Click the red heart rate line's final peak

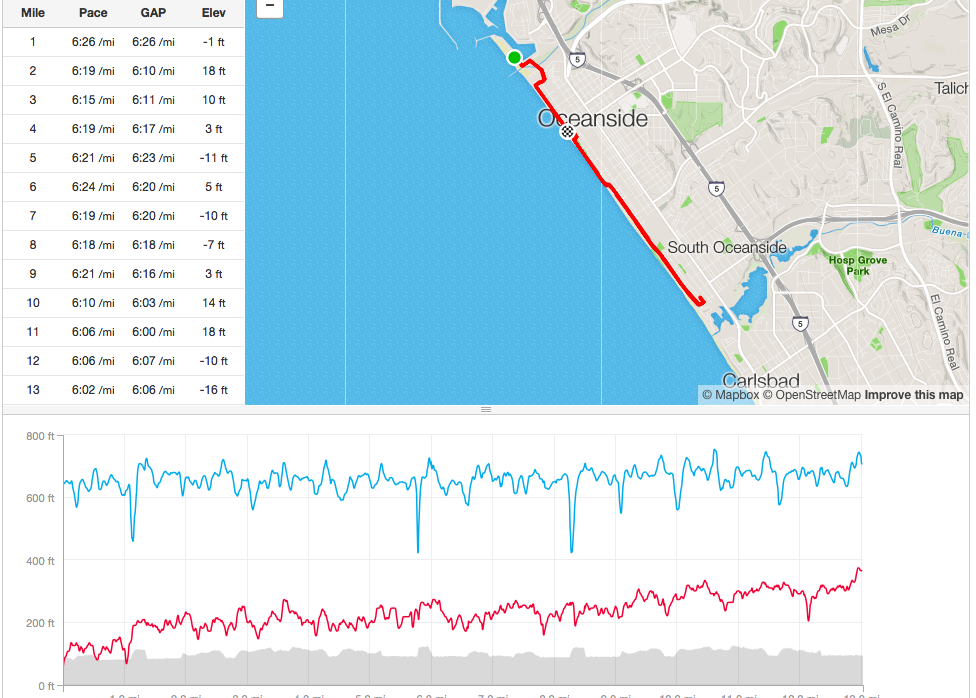click(x=858, y=569)
